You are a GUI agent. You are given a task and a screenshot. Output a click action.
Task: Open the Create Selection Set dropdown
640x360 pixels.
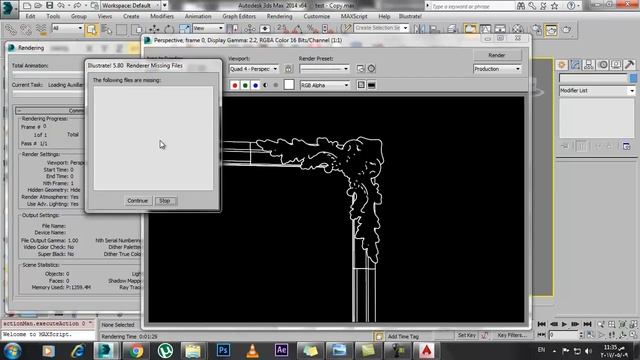click(381, 28)
